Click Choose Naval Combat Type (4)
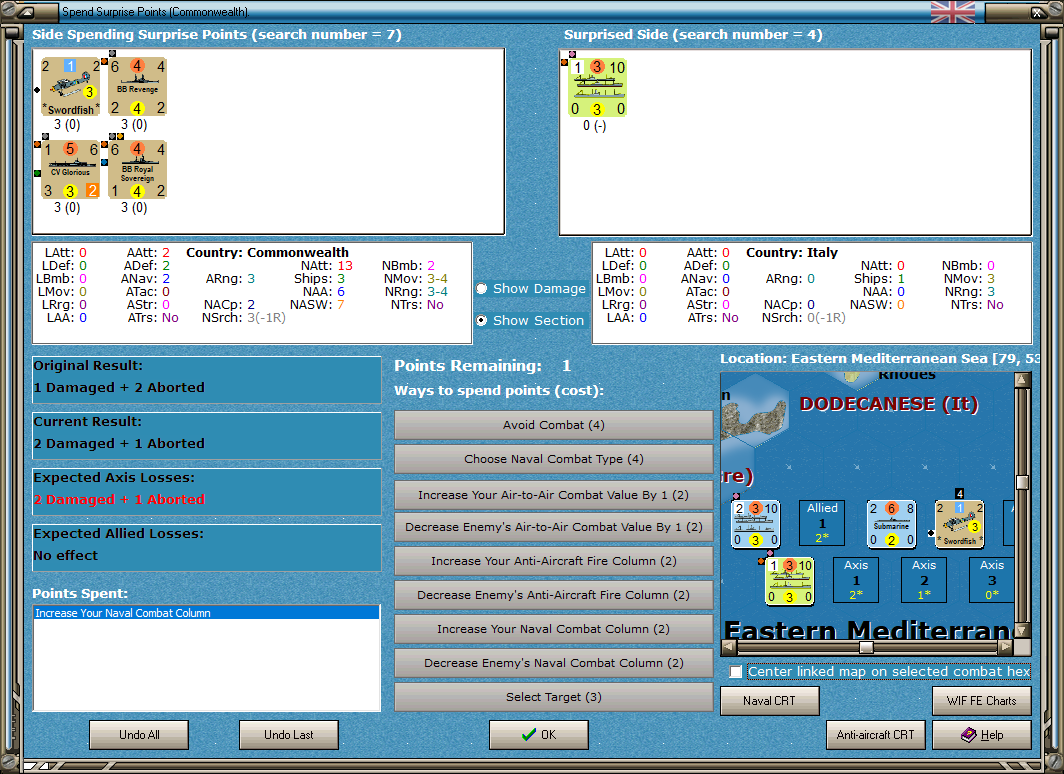The height and width of the screenshot is (774, 1064). 554,459
